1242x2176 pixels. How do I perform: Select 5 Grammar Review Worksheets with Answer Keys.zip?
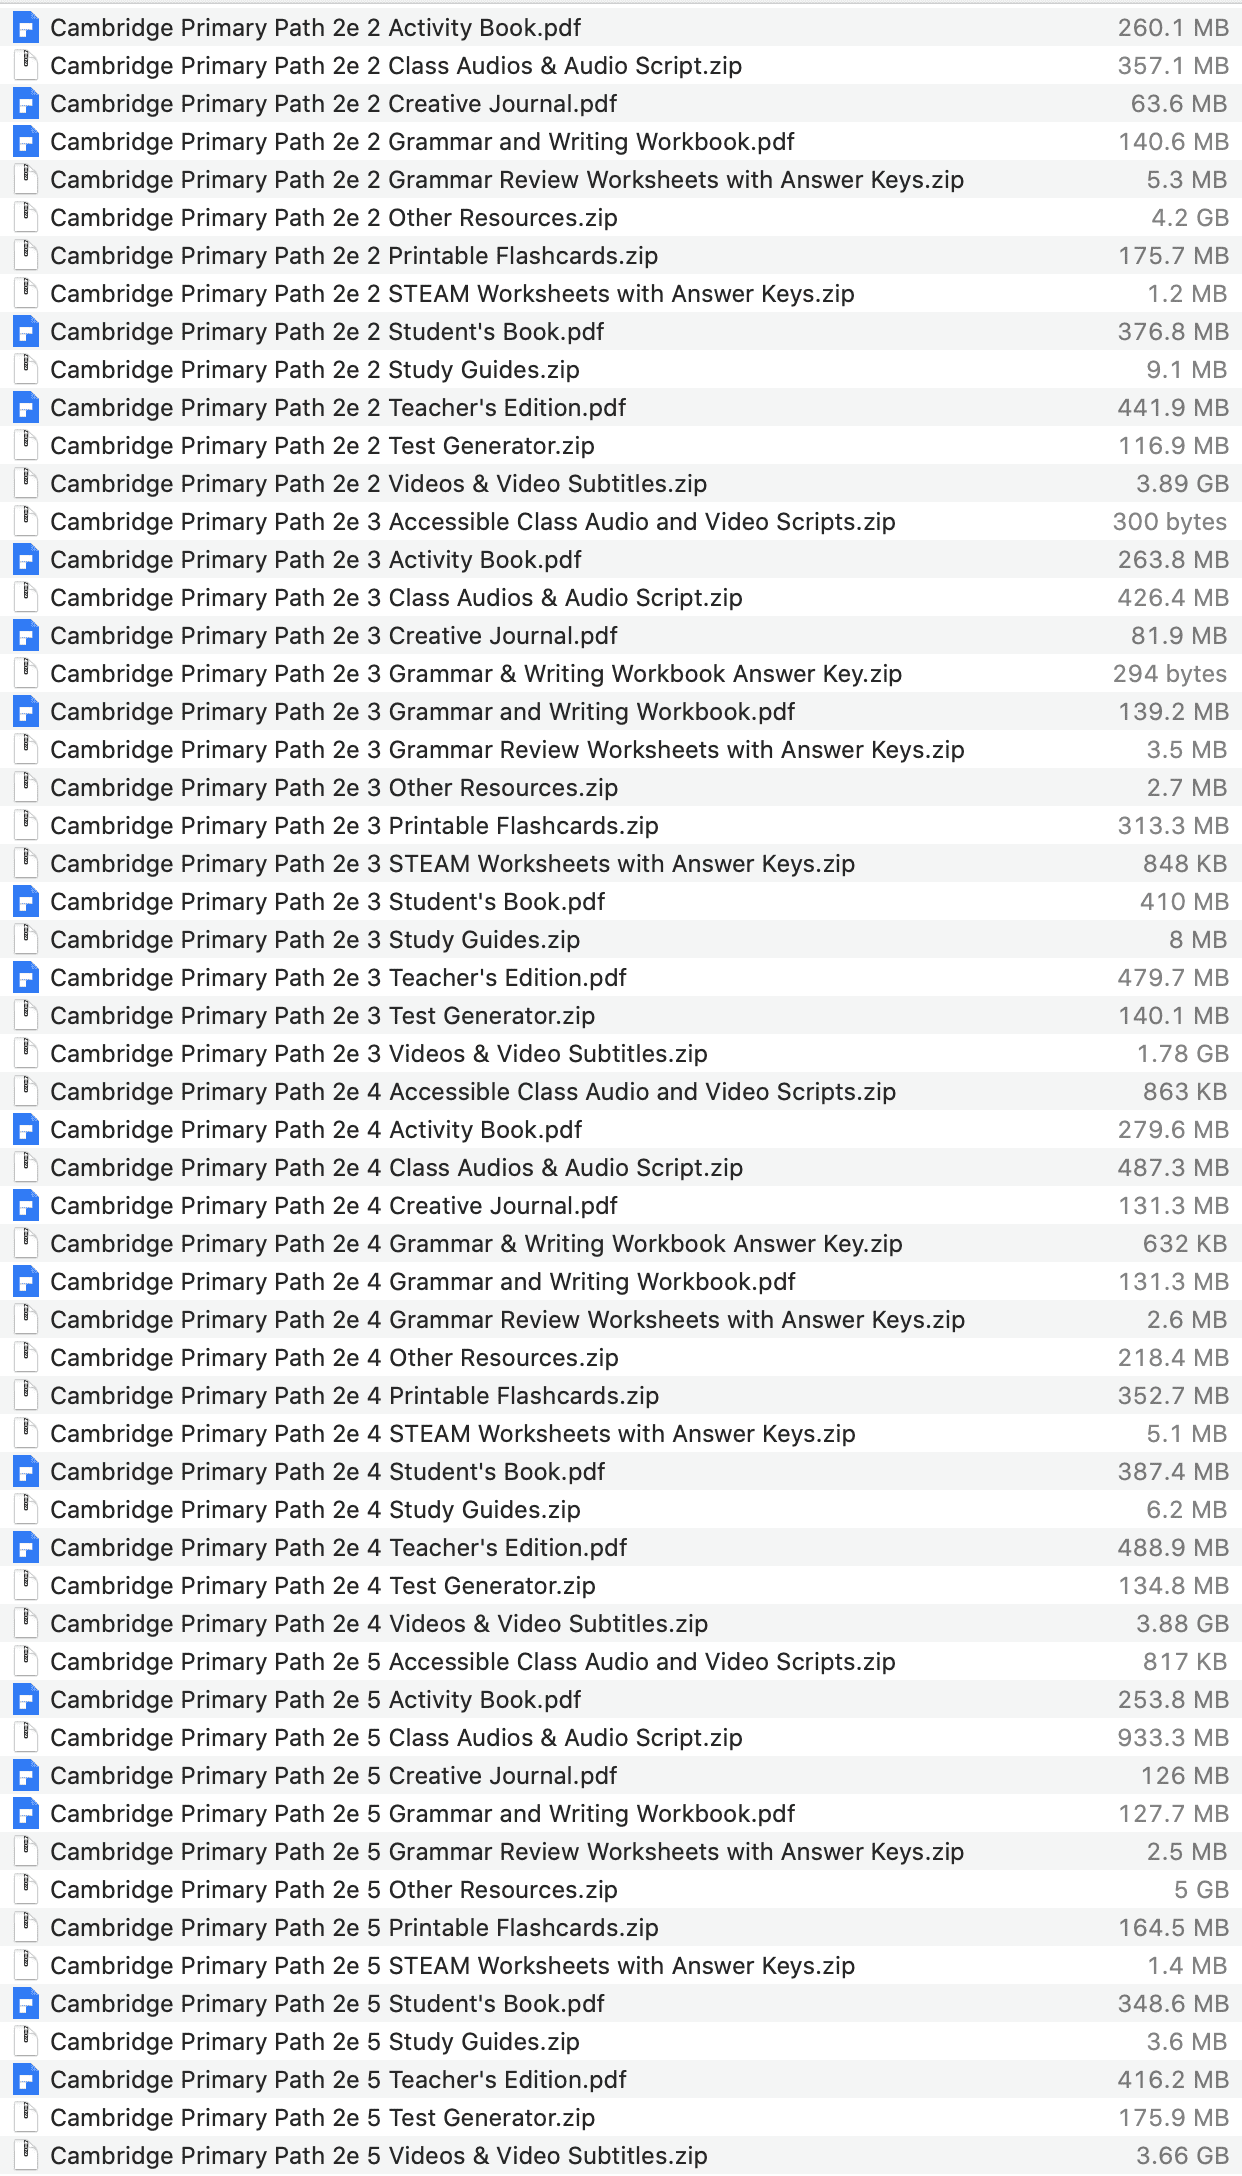coord(621,1852)
